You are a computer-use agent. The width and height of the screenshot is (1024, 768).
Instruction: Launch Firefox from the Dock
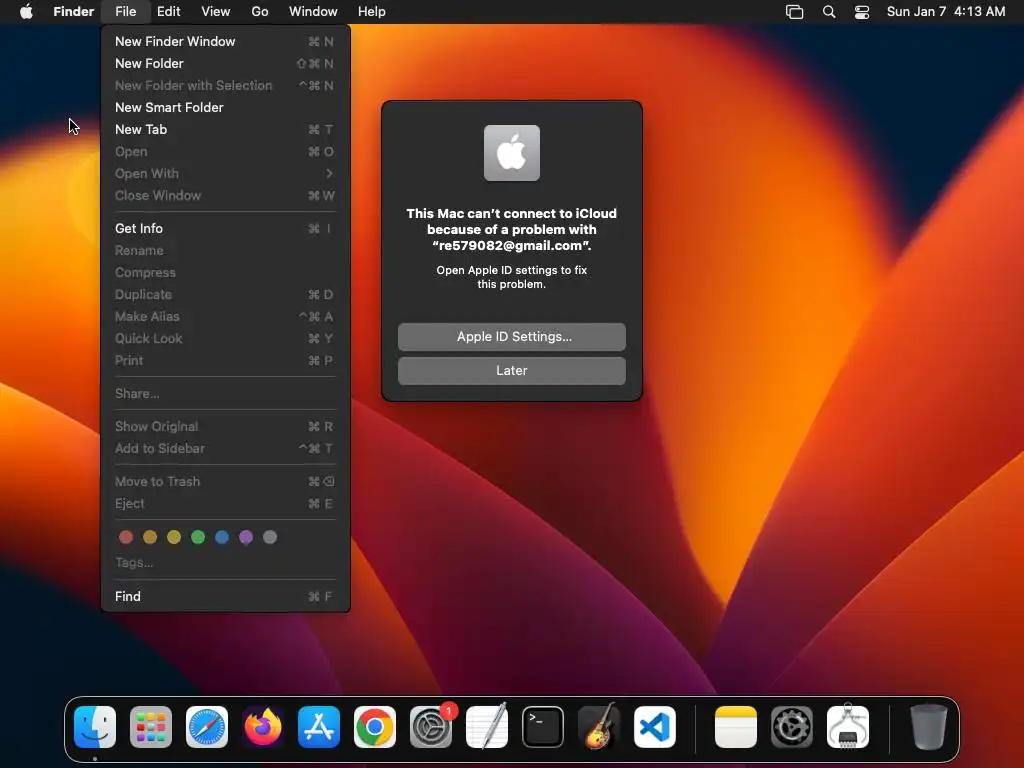pyautogui.click(x=263, y=726)
